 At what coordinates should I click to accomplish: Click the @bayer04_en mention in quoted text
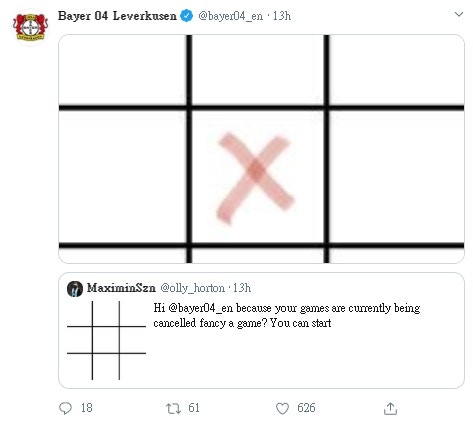coord(201,308)
